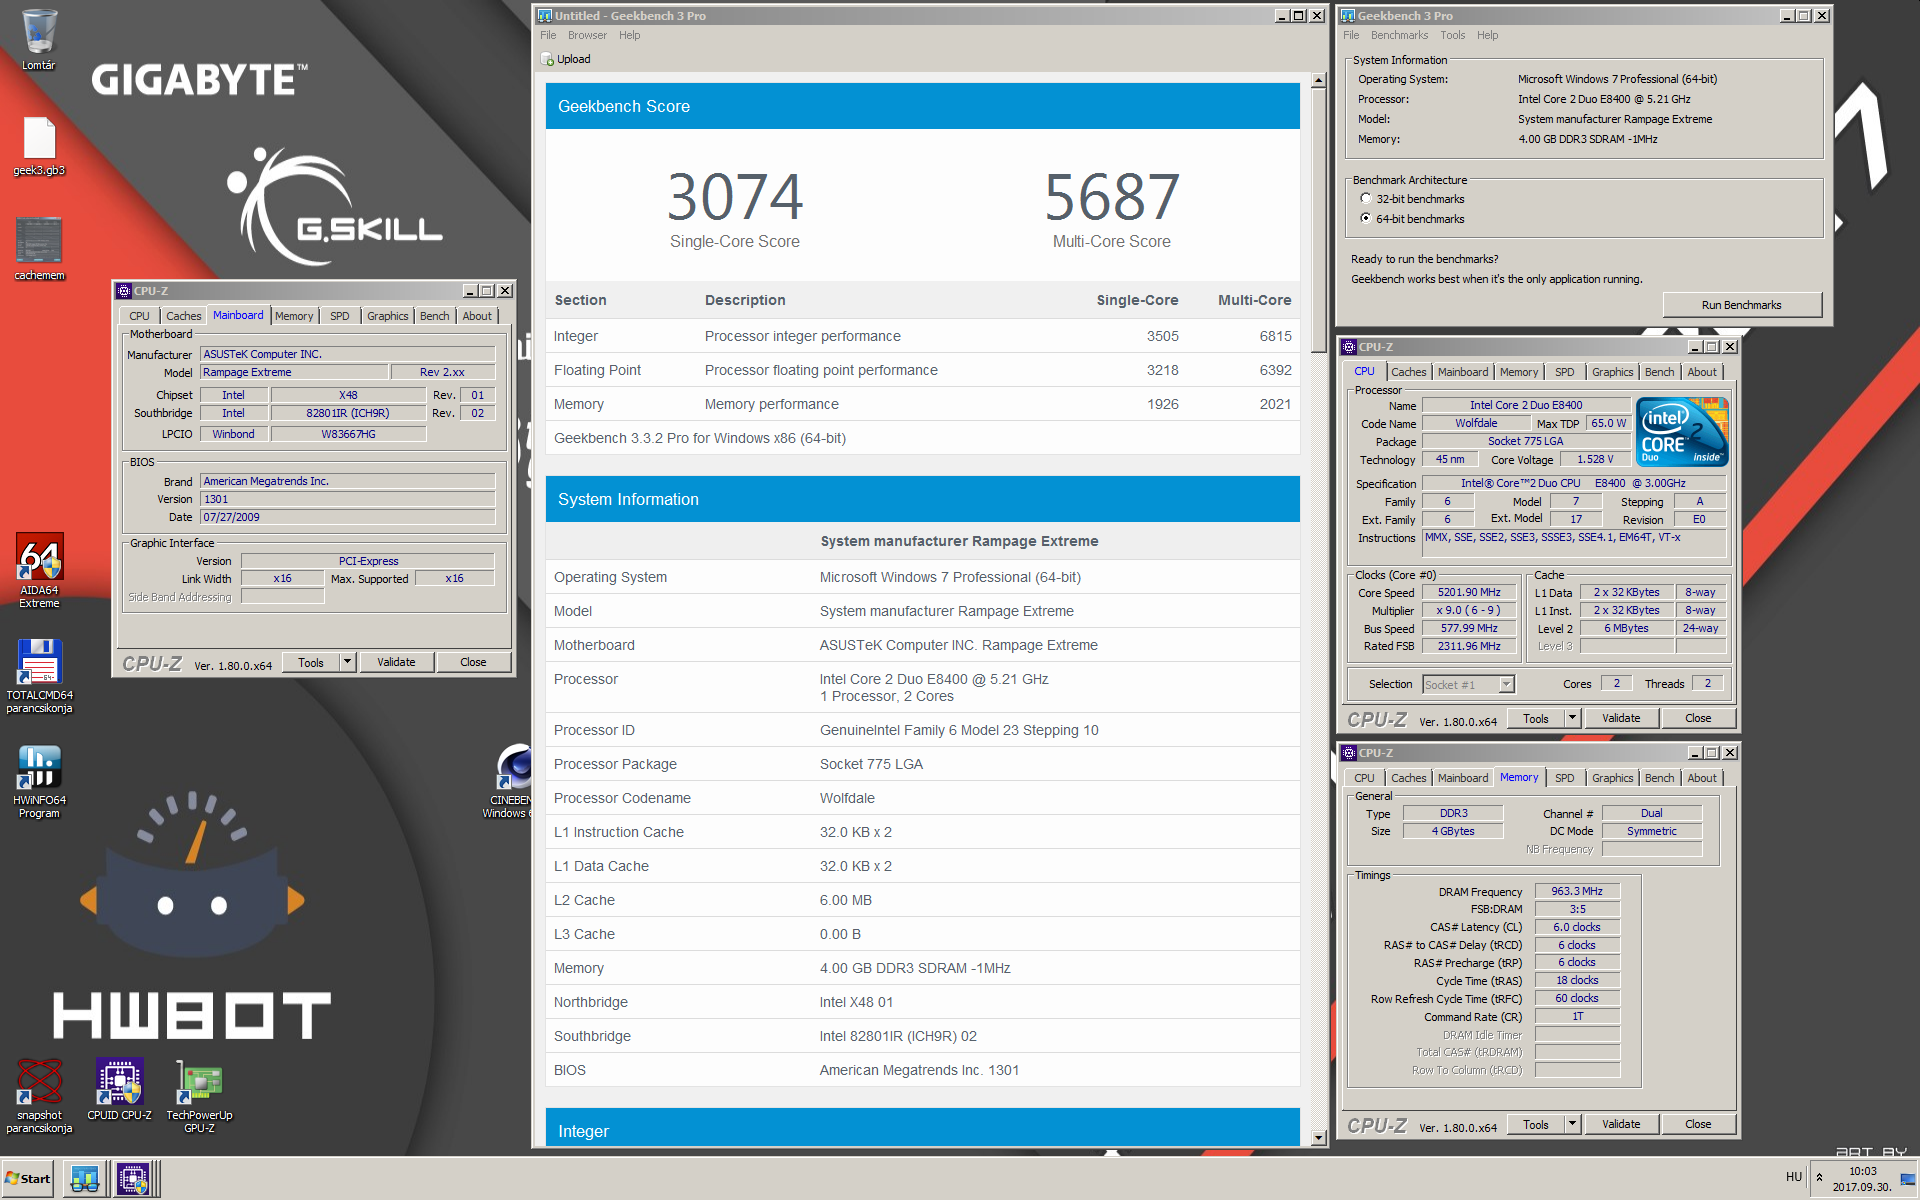This screenshot has width=1920, height=1200.
Task: Click the Upload icon in Geekbench toolbar
Action: coord(547,59)
